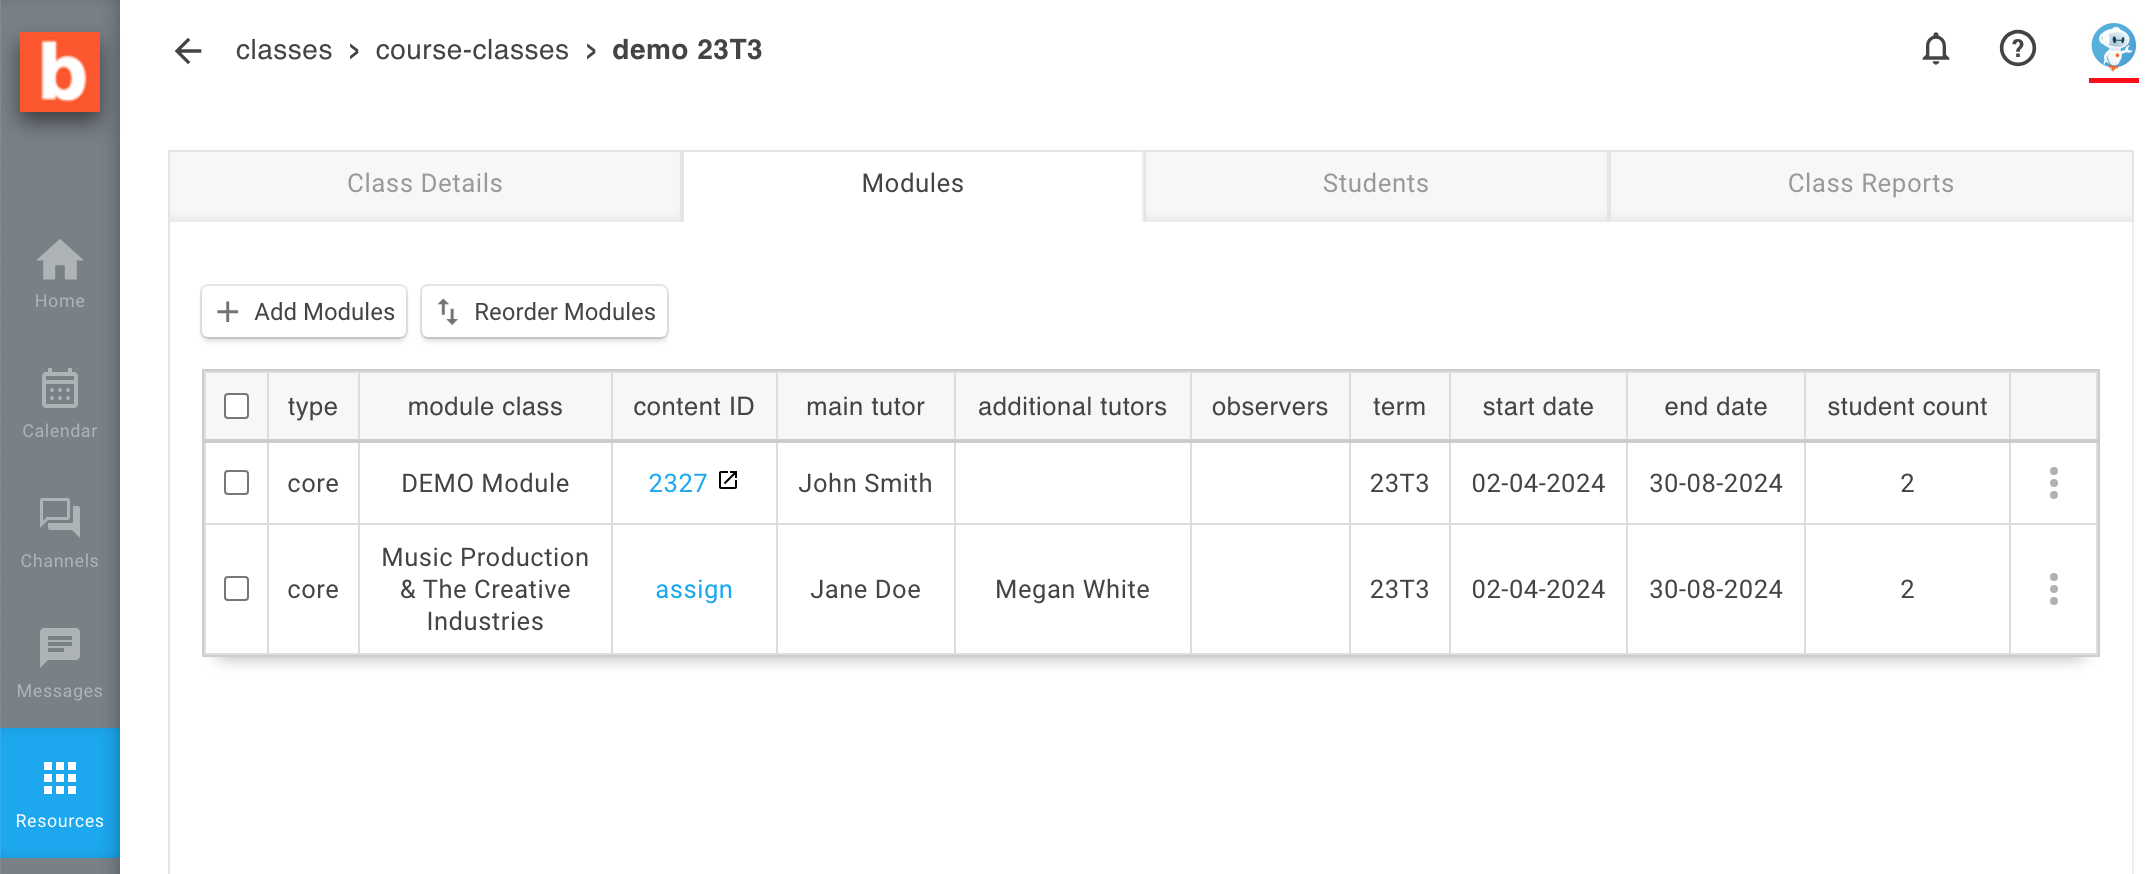Go to Home in the sidebar
2150x874 pixels.
[x=60, y=274]
